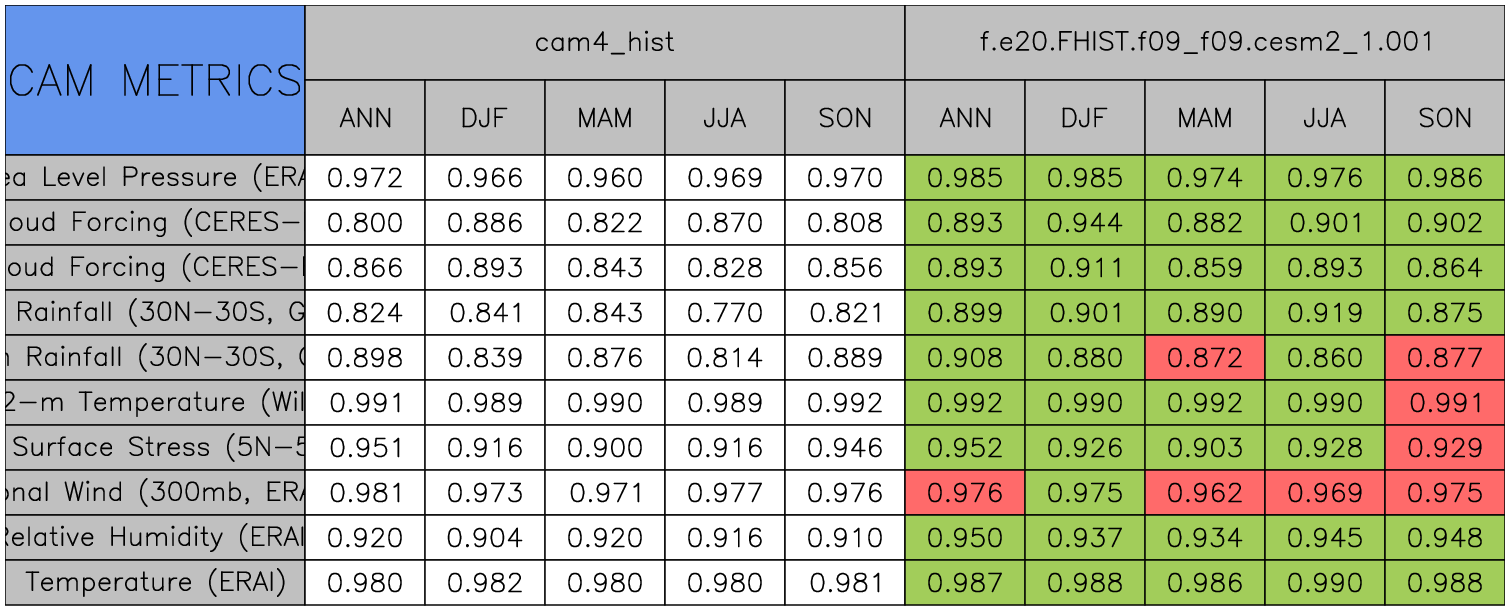Select the Sea Level Pressure row label
This screenshot has width=1510, height=611.
155,178
